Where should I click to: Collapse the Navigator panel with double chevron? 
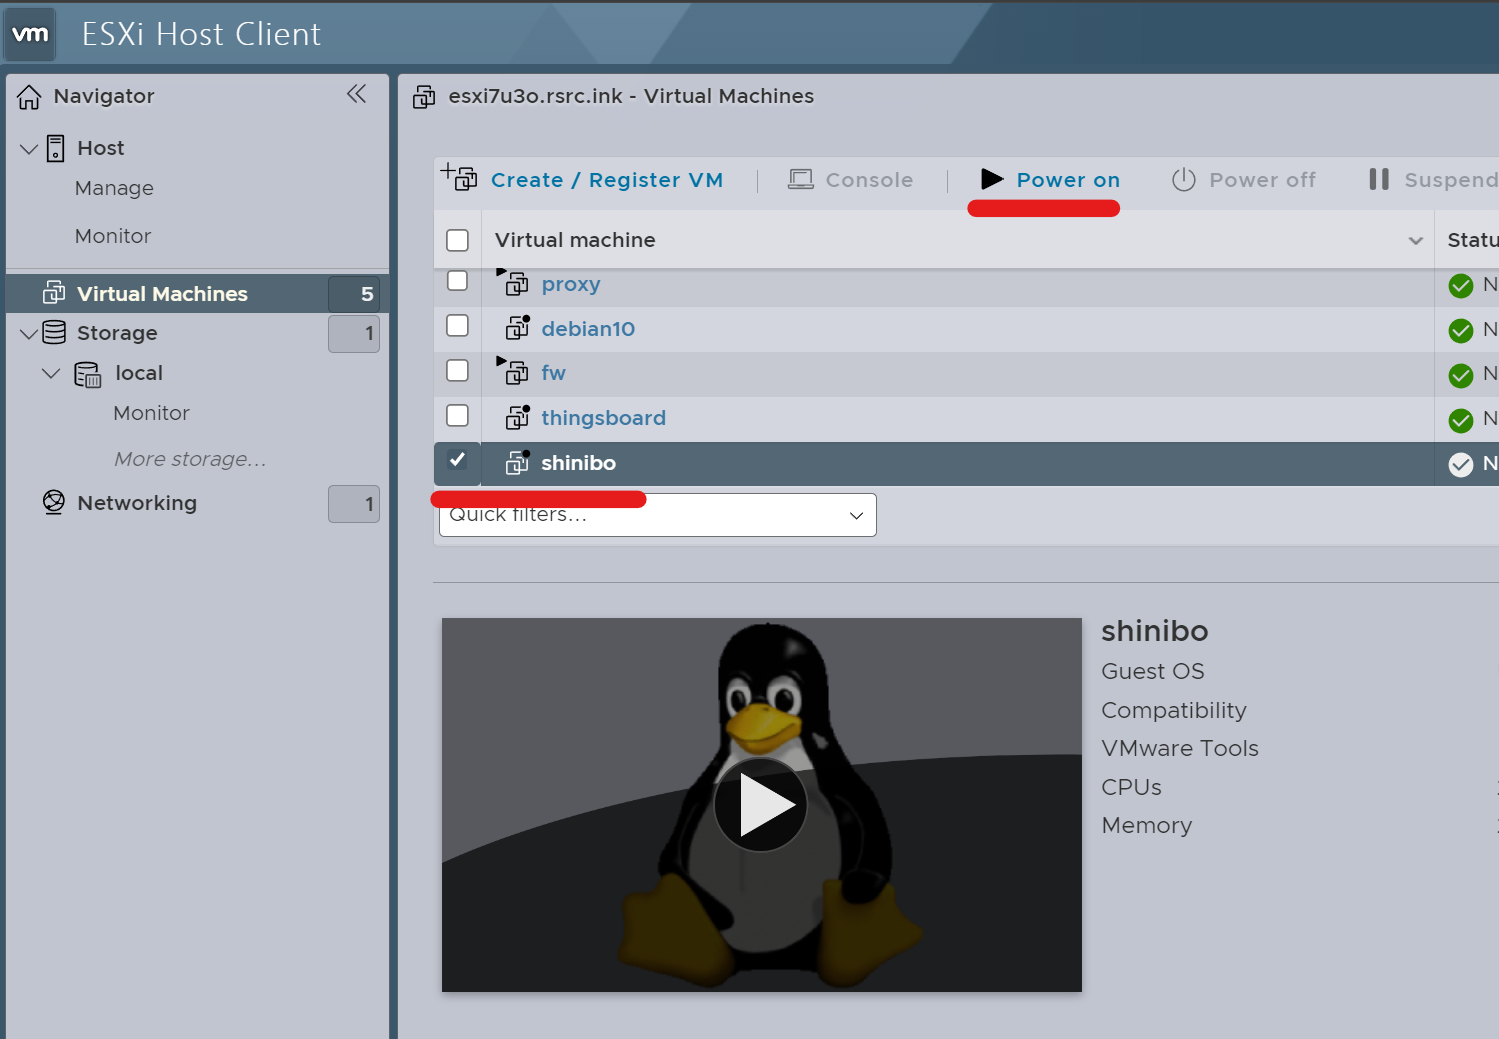[357, 94]
